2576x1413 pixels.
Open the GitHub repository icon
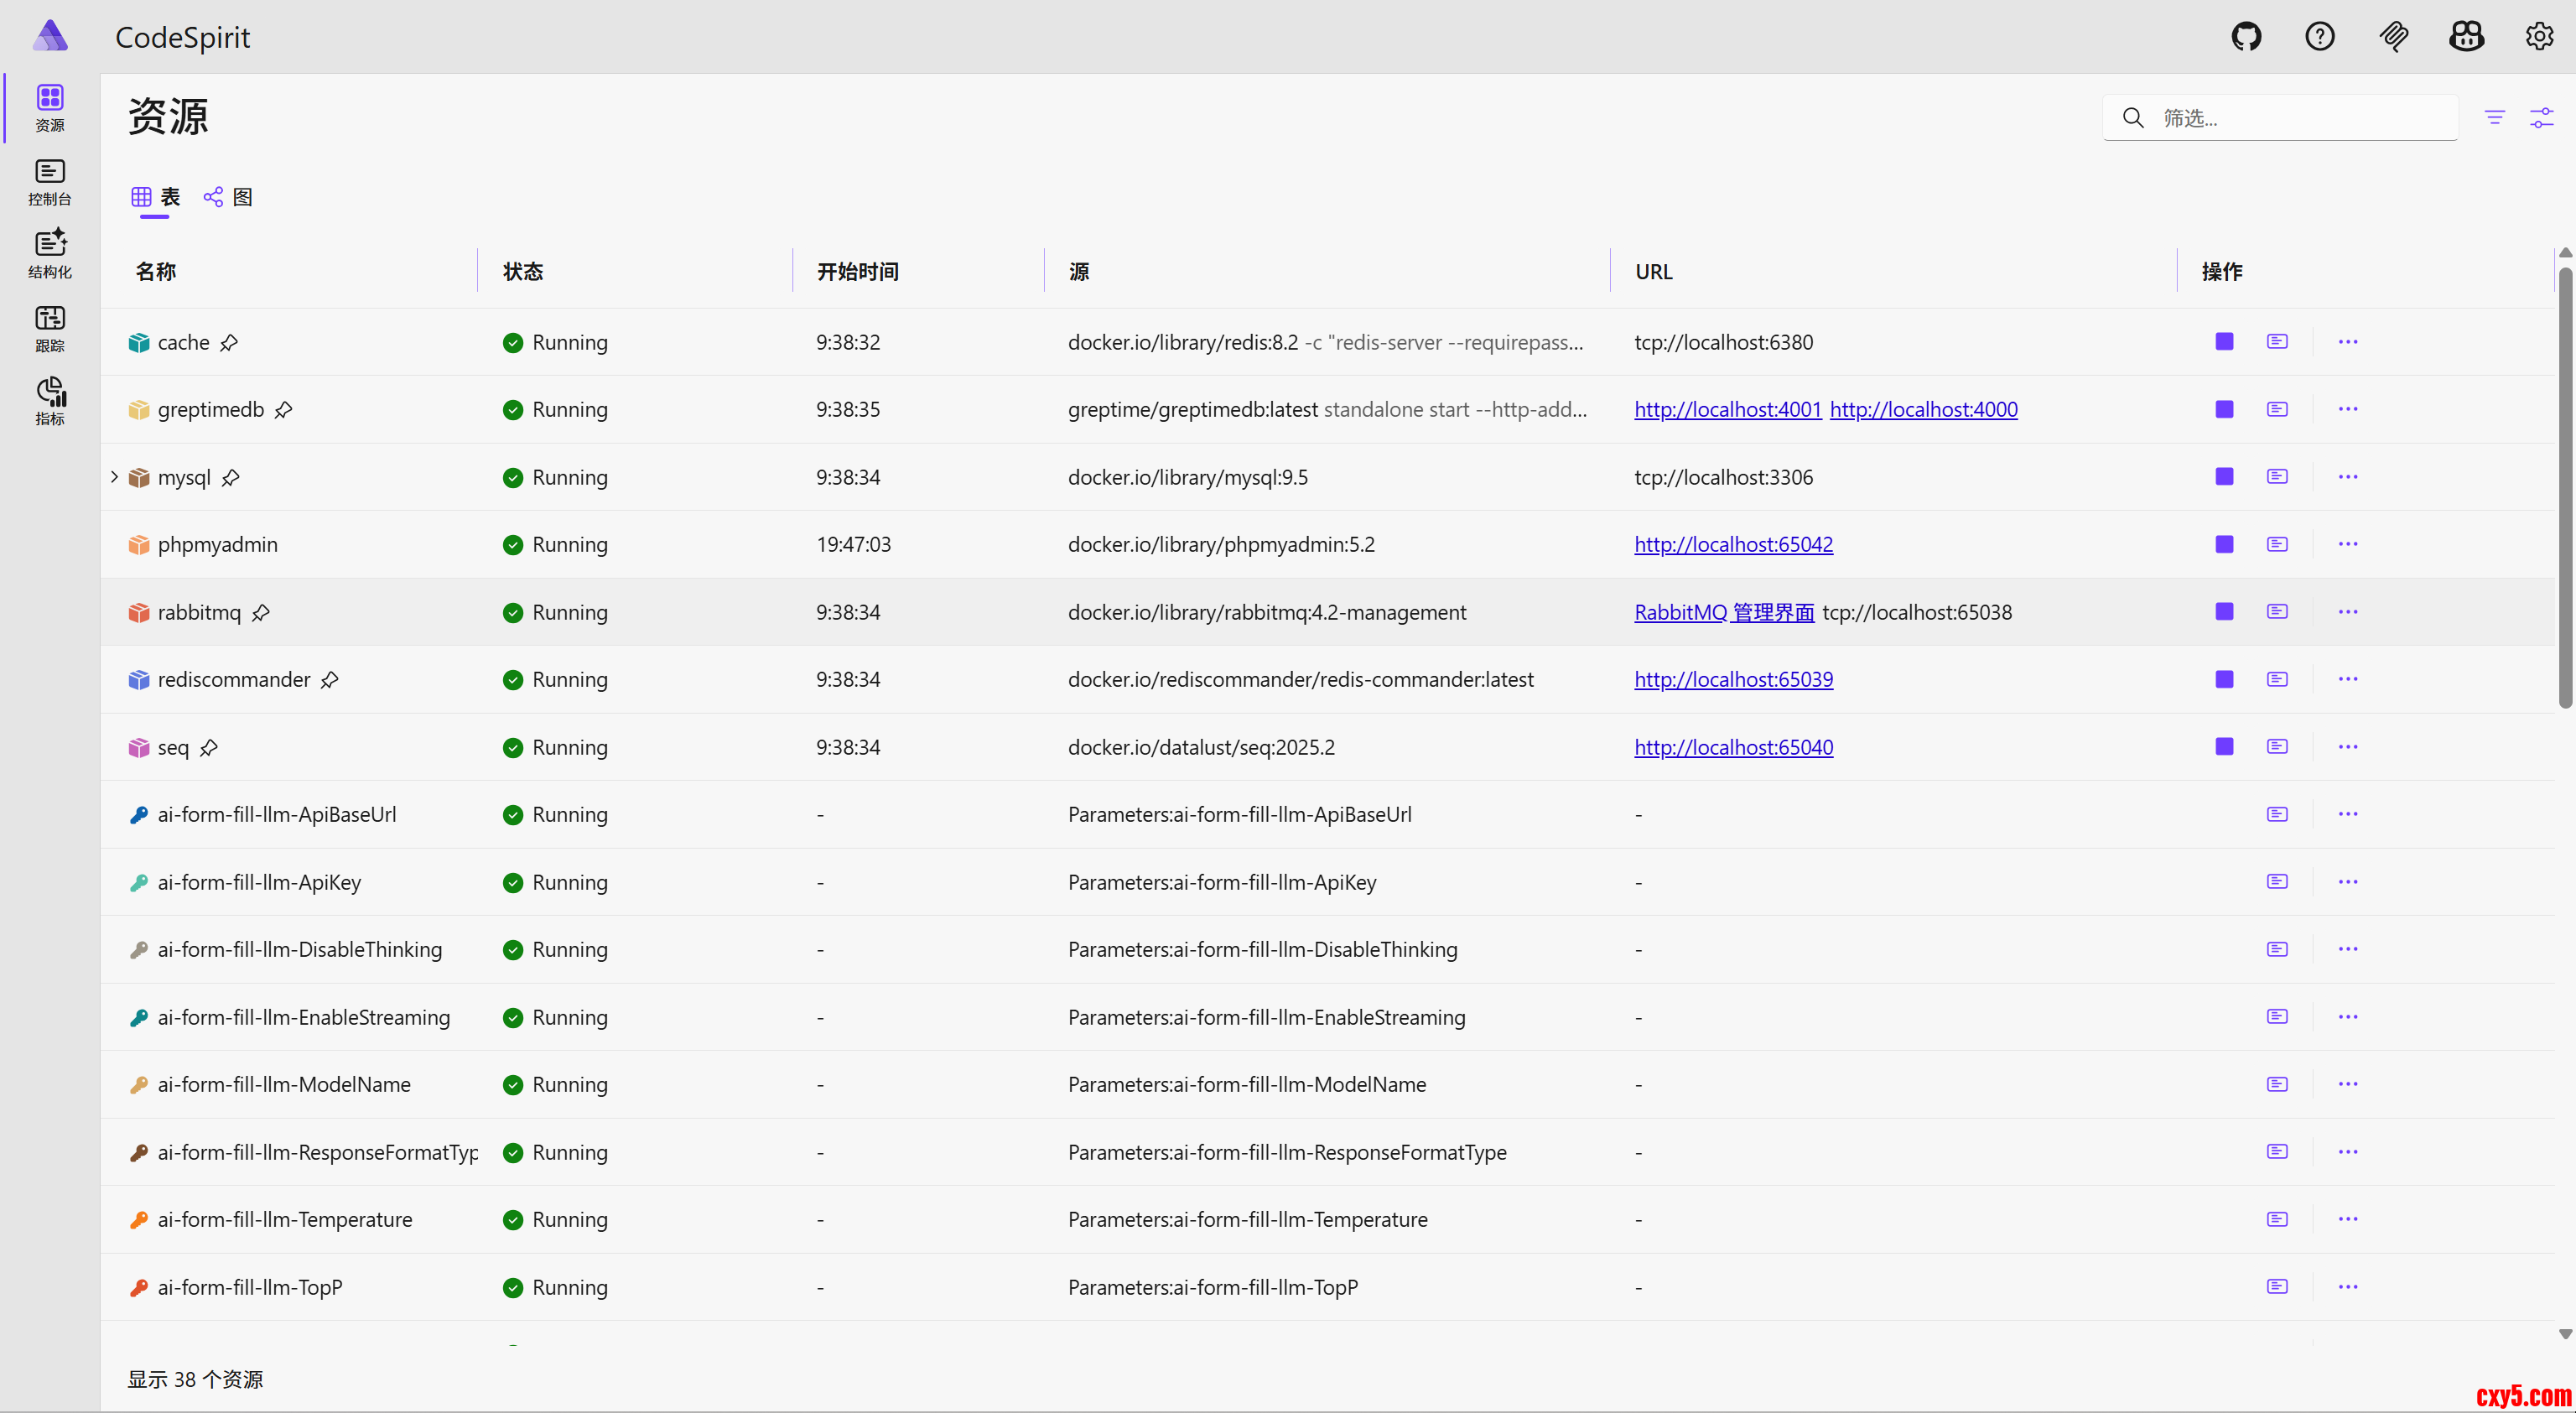coord(2246,37)
